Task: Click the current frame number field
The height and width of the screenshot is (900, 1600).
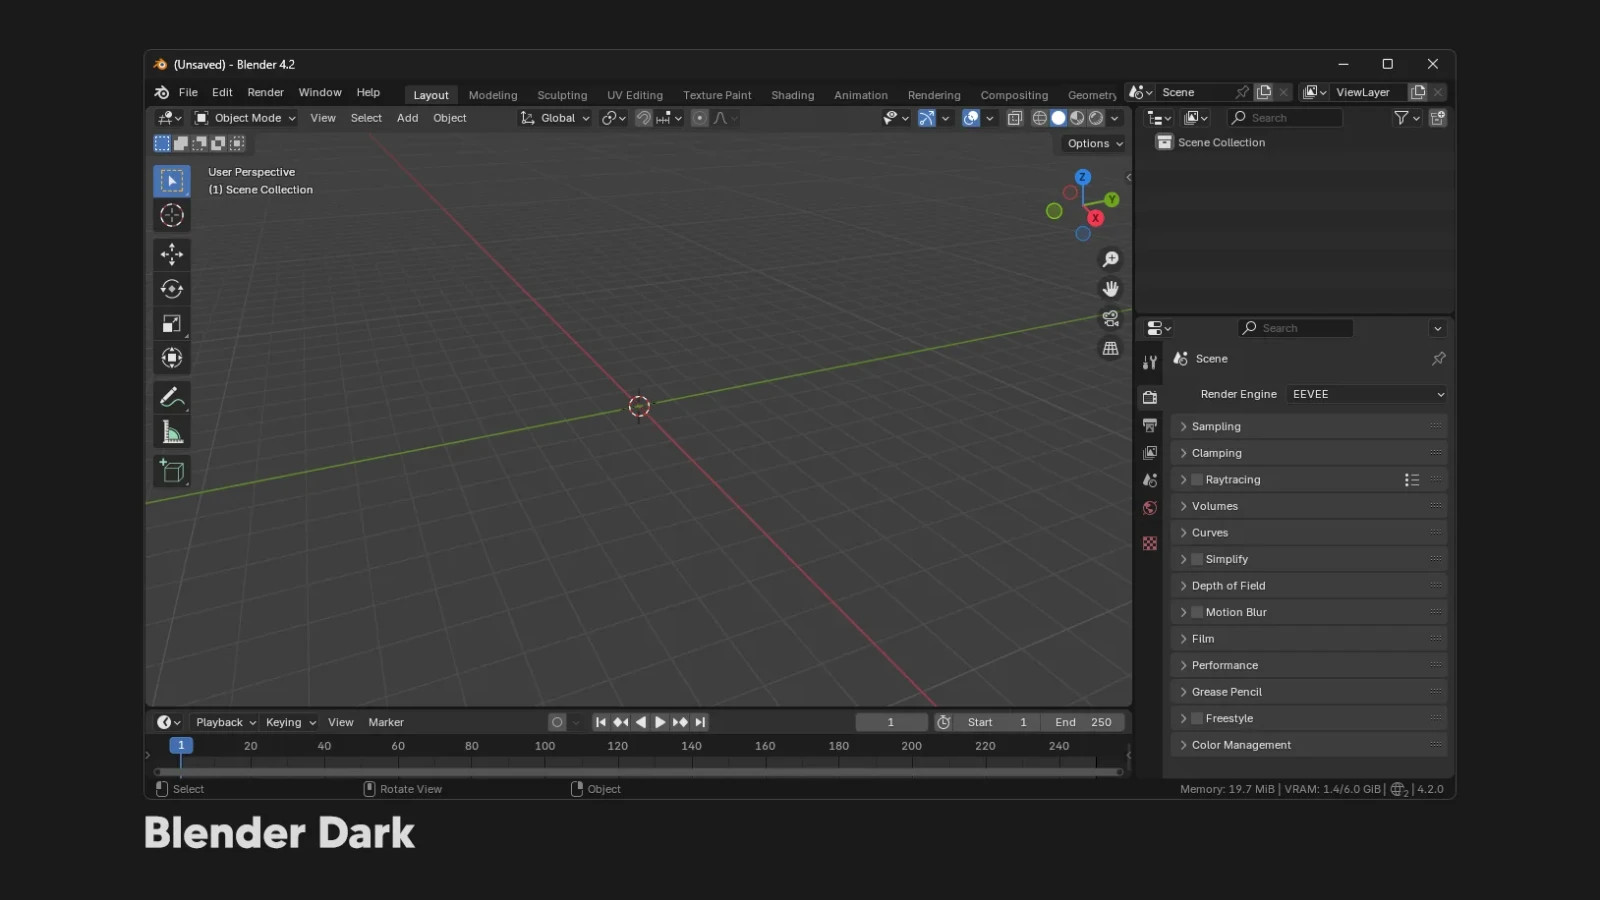Action: [891, 722]
